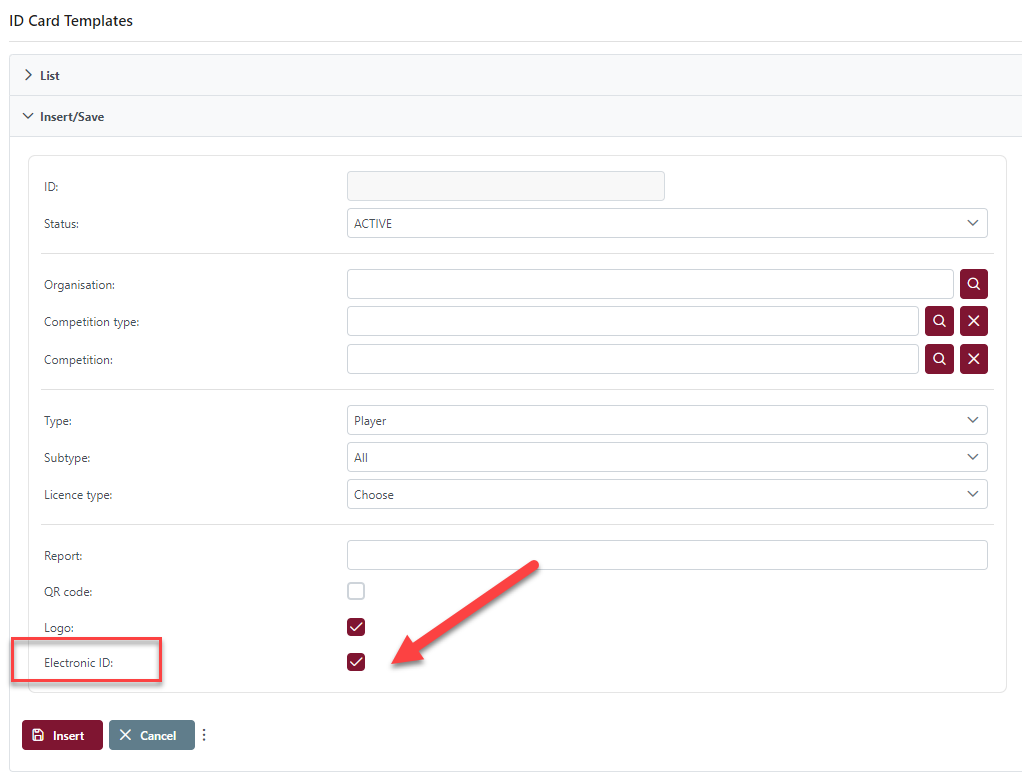Click the Competition input field
Screen dimensions: 1022x775
click(632, 359)
